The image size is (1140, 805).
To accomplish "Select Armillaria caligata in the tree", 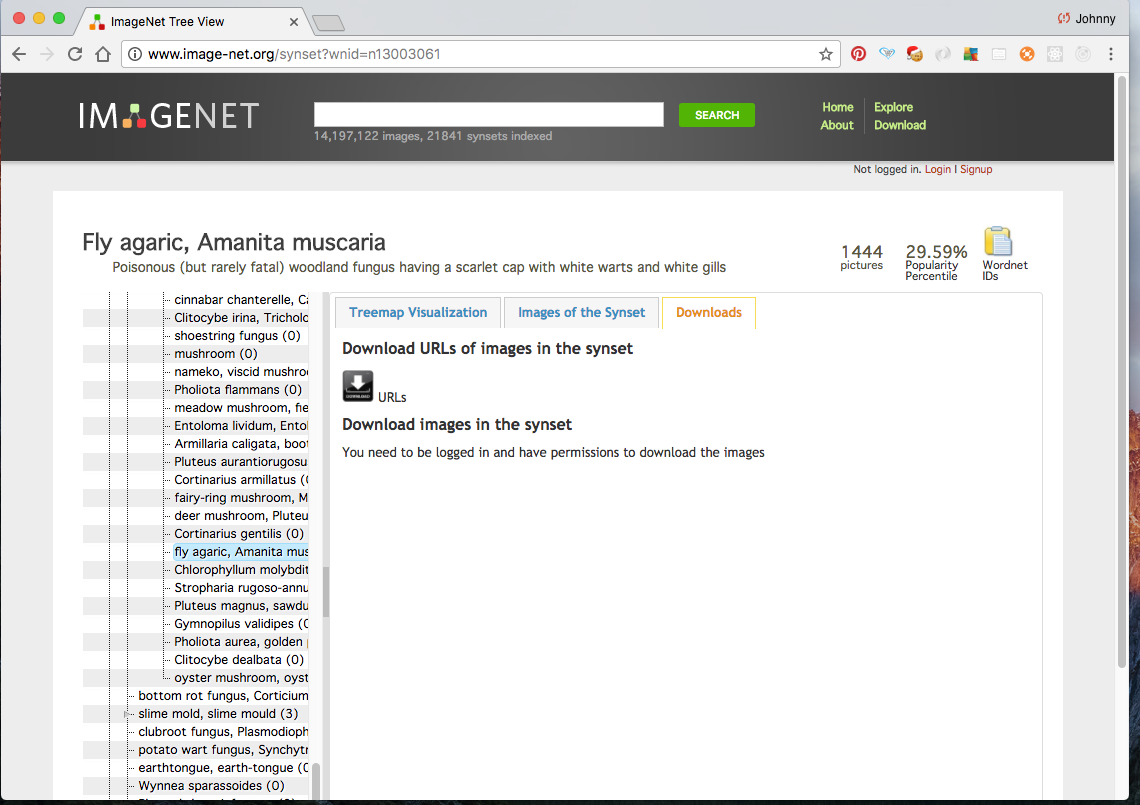I will (241, 444).
